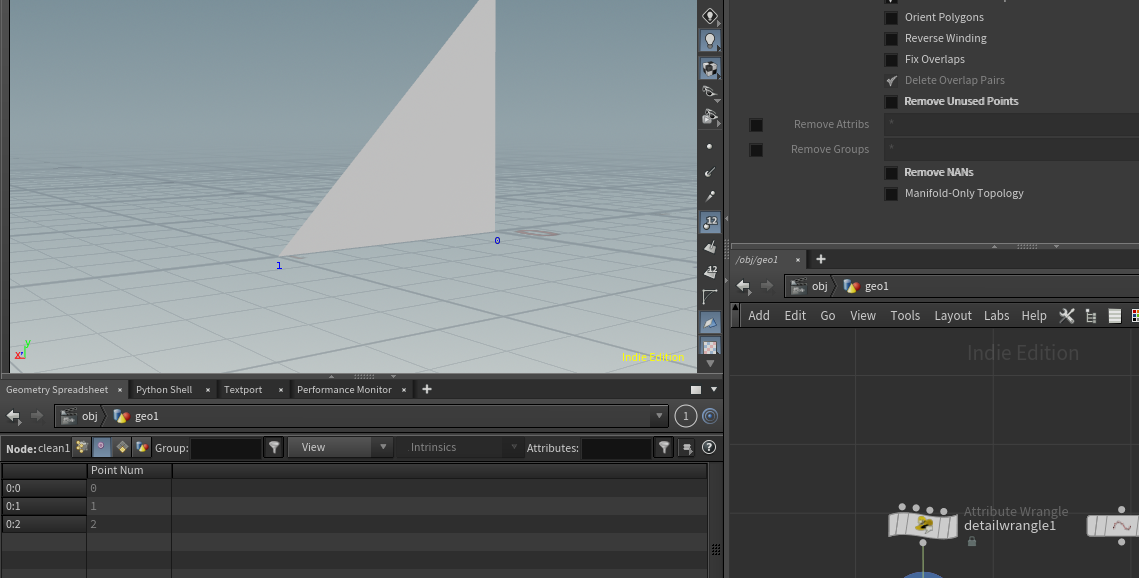
Task: Switch to the Python Shell tab
Action: tap(164, 390)
